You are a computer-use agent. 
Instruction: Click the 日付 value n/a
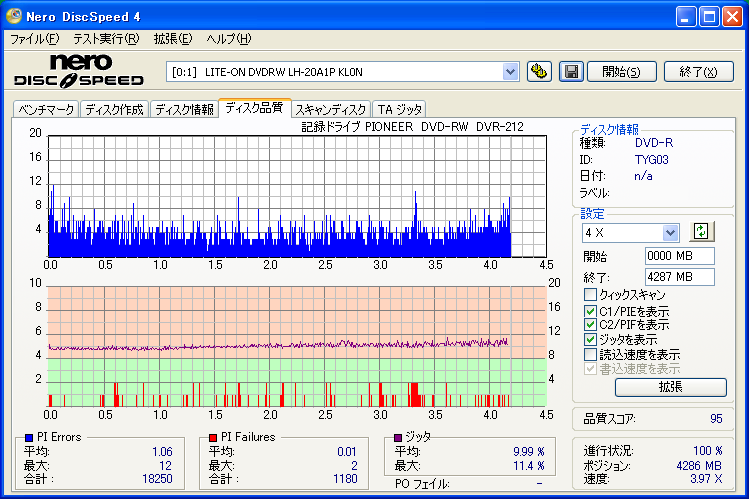click(643, 176)
